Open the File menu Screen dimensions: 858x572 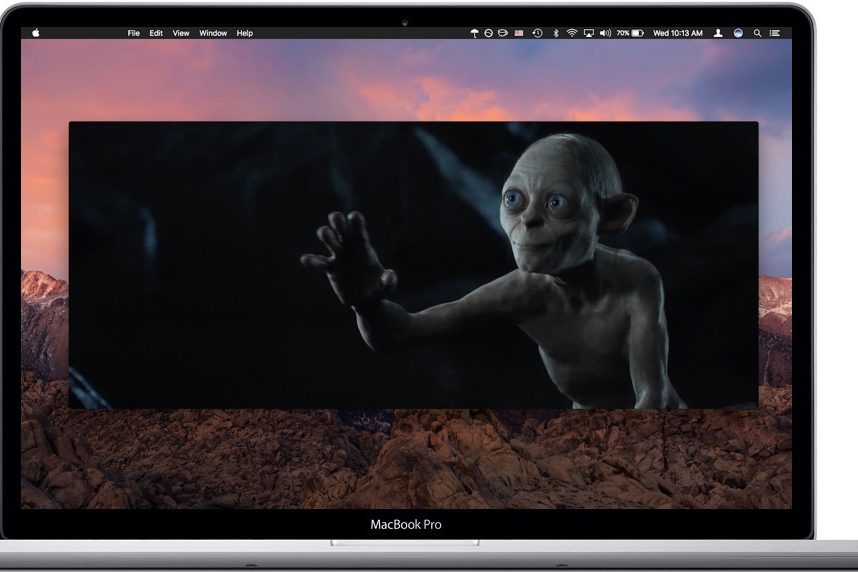click(134, 33)
